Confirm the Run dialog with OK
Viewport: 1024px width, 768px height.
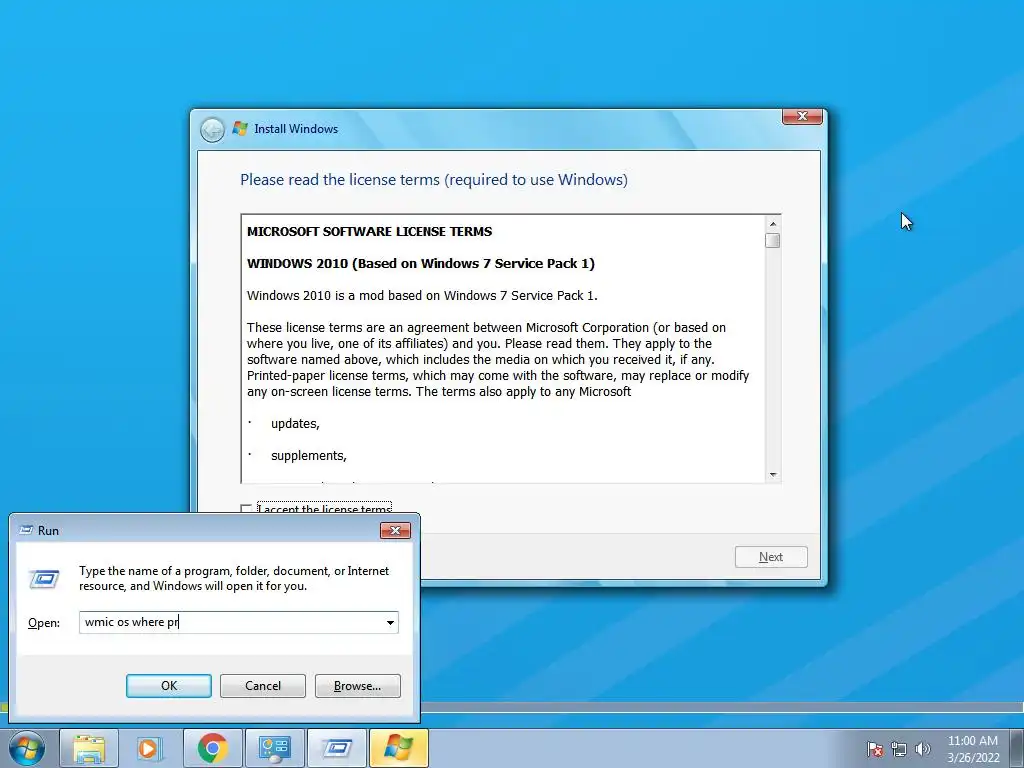coord(168,686)
